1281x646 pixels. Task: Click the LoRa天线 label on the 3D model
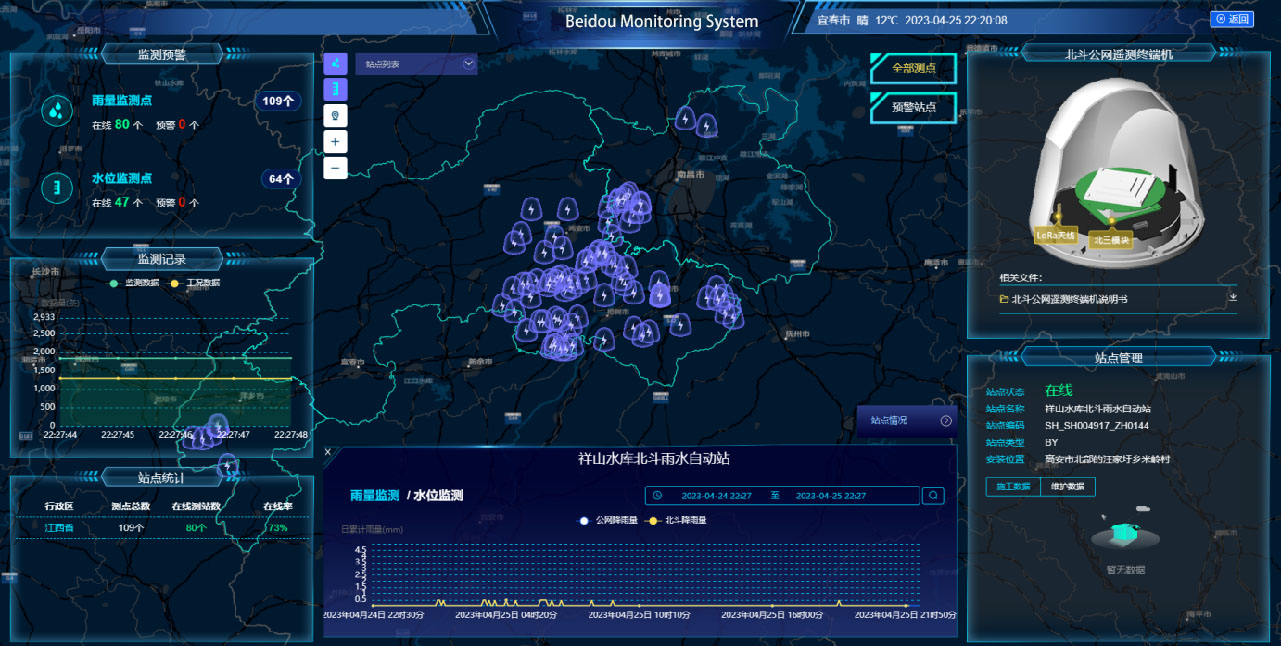coord(1055,236)
